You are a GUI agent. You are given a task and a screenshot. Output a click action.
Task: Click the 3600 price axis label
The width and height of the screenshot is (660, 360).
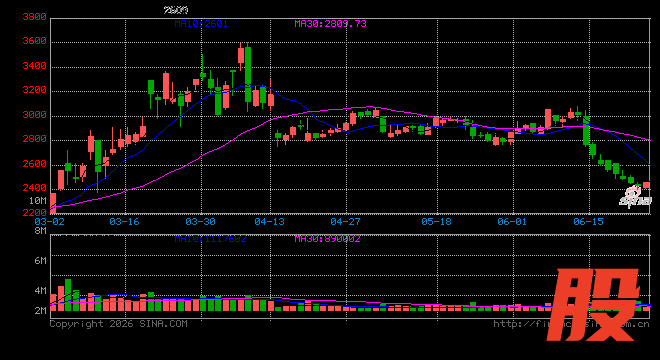(x=34, y=41)
